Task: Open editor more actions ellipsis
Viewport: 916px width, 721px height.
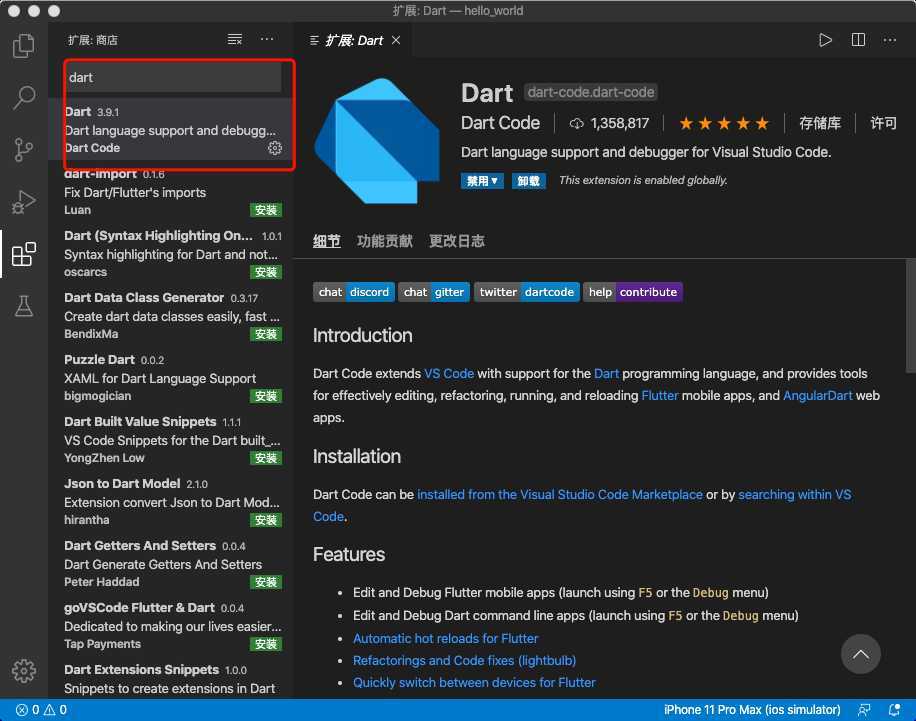Action: pyautogui.click(x=889, y=40)
